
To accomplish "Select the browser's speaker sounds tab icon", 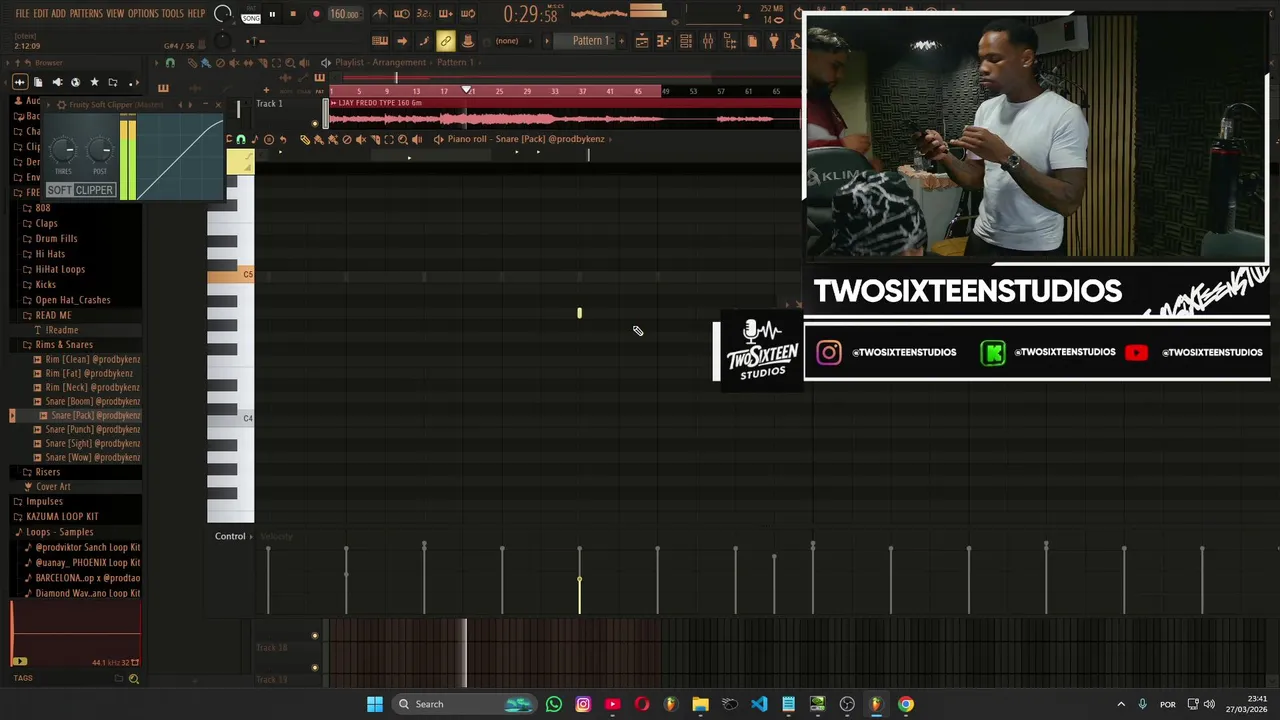I will [x=57, y=82].
